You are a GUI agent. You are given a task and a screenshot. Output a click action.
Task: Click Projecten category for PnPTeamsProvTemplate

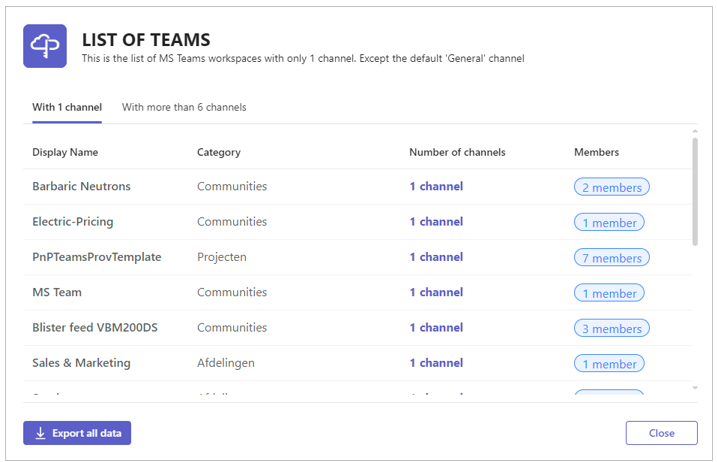point(222,257)
